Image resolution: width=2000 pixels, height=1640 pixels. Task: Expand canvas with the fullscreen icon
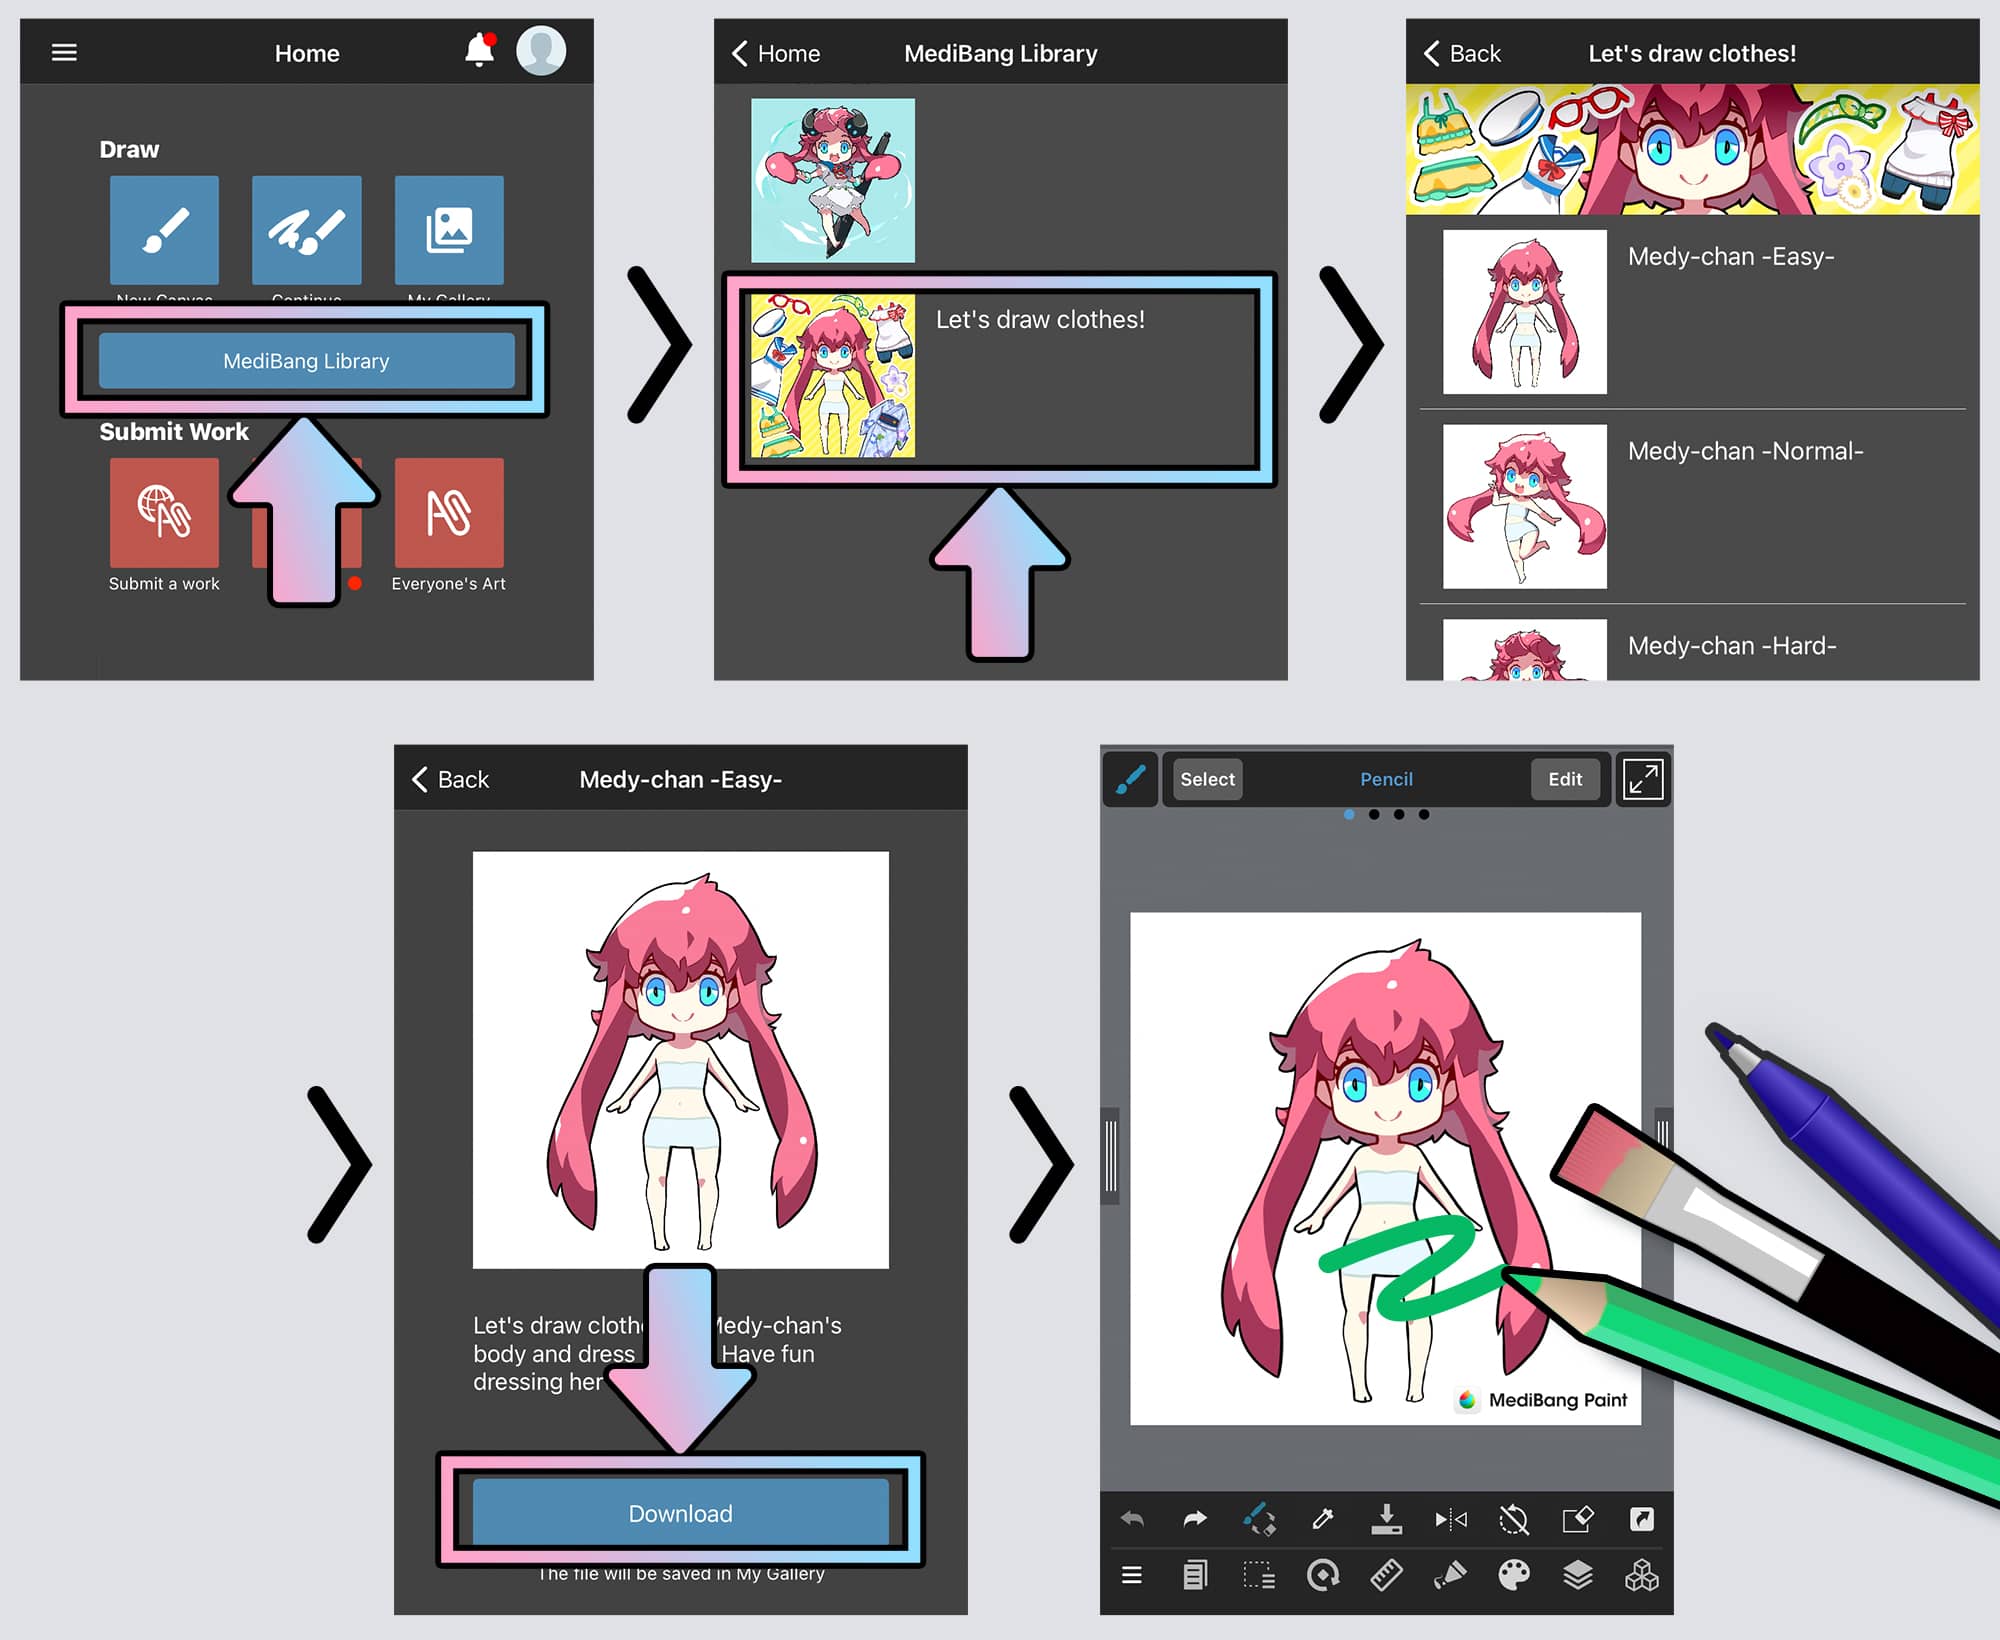pos(1643,779)
